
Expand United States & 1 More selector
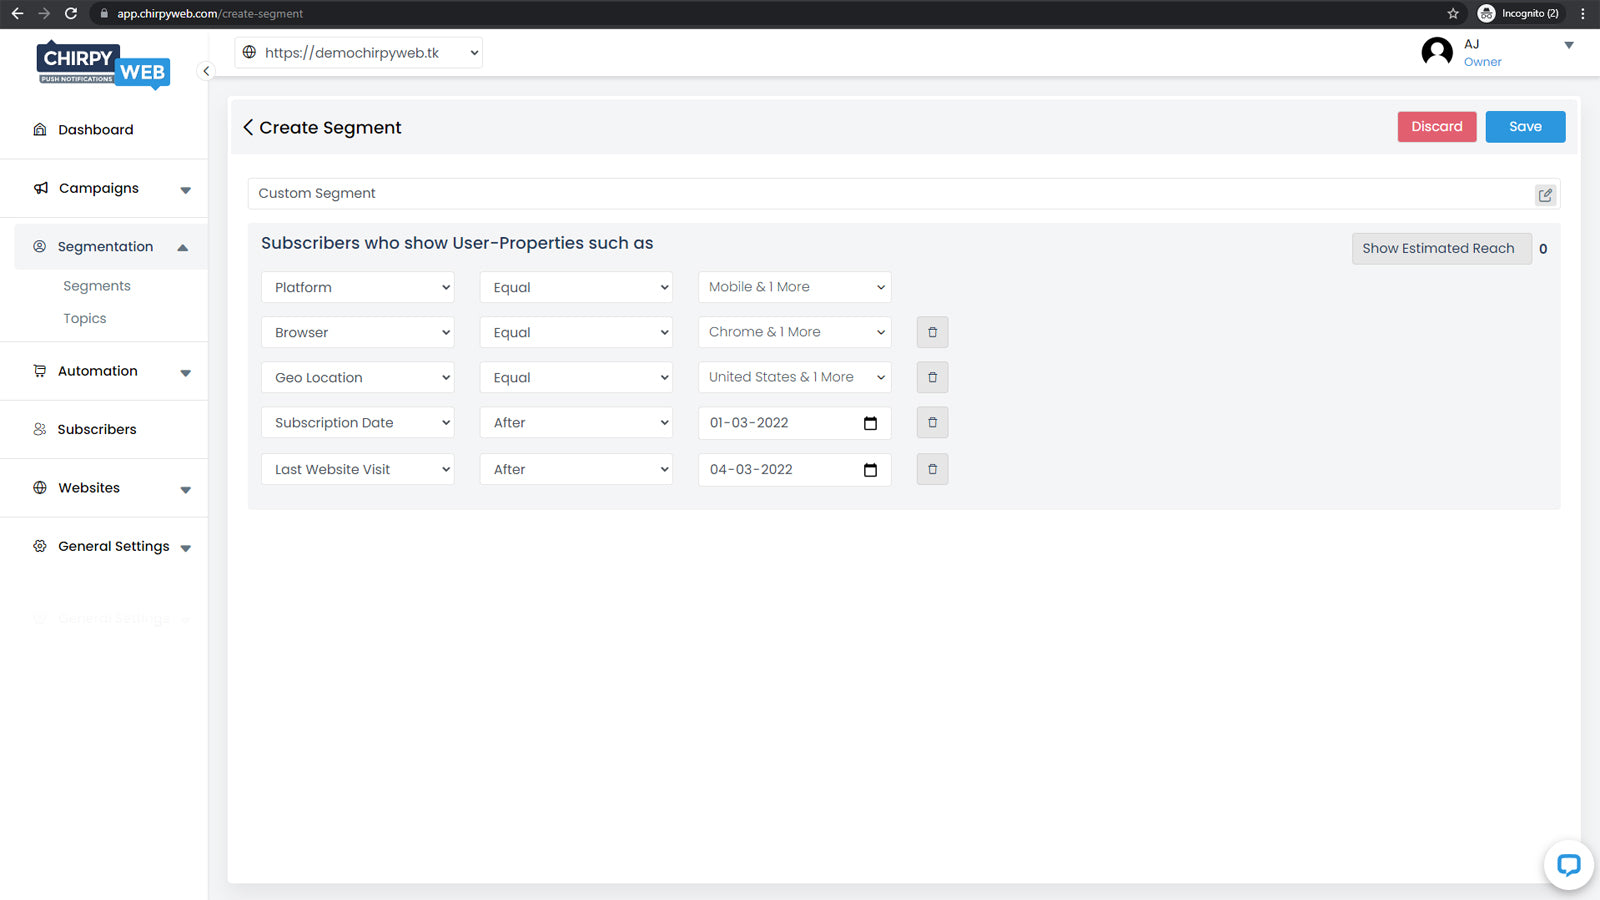(x=794, y=378)
